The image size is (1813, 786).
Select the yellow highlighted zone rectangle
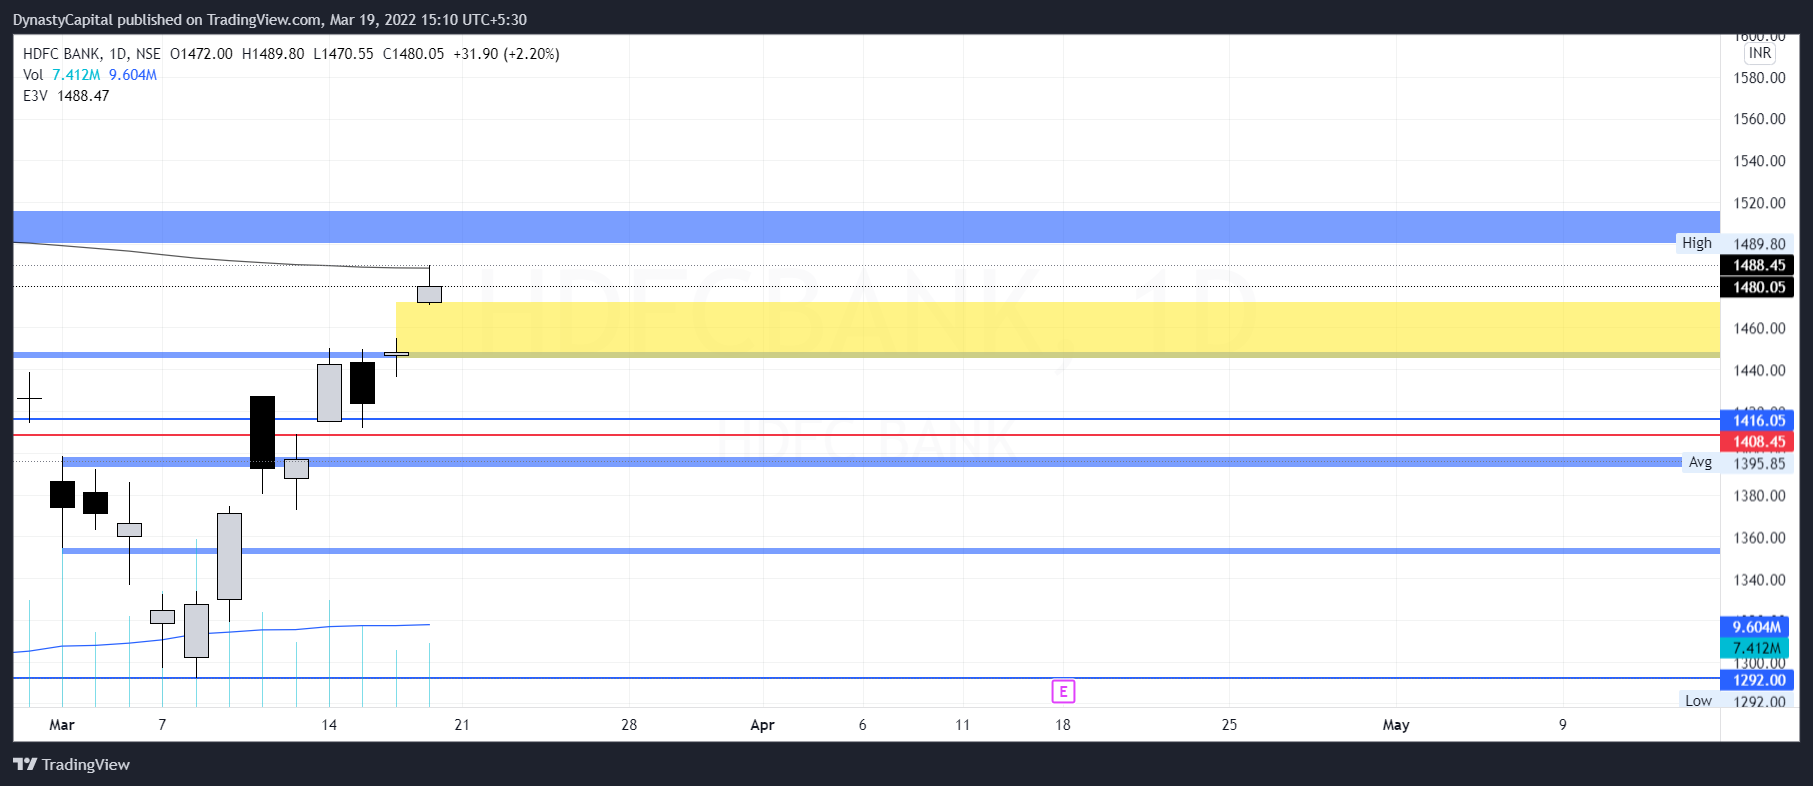1058,329
